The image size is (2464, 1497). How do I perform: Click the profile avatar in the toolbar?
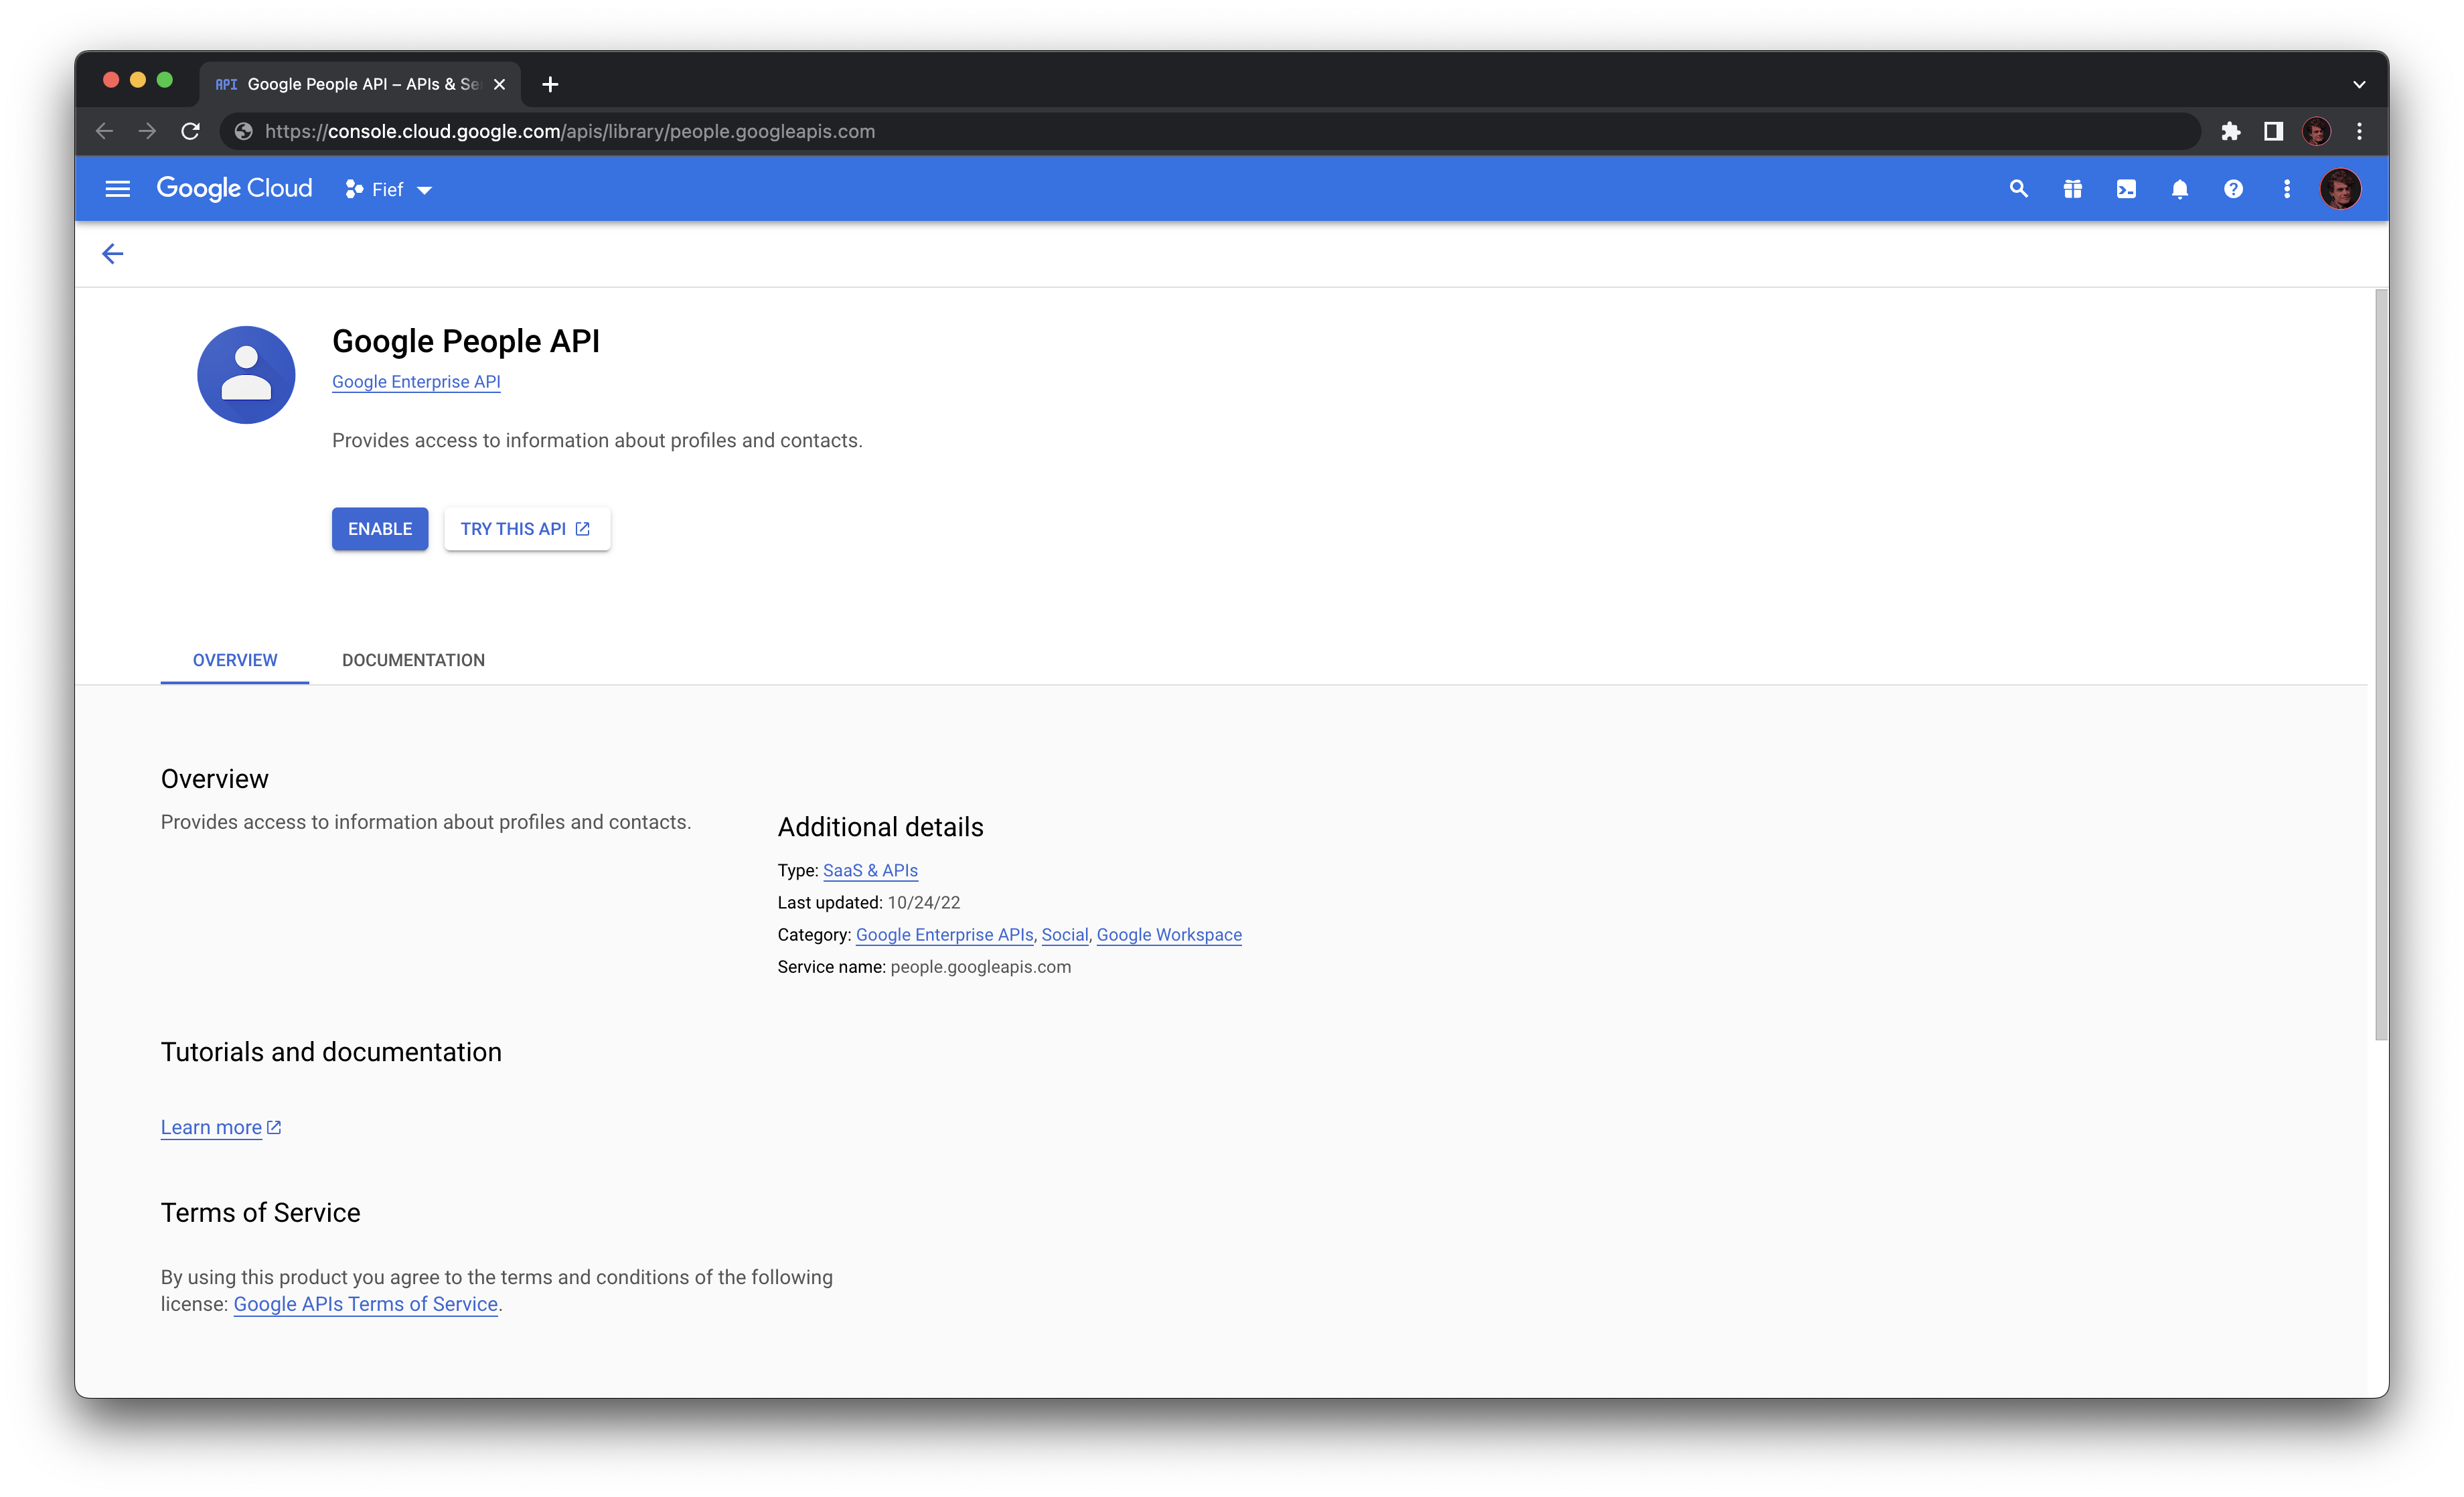click(x=2341, y=188)
